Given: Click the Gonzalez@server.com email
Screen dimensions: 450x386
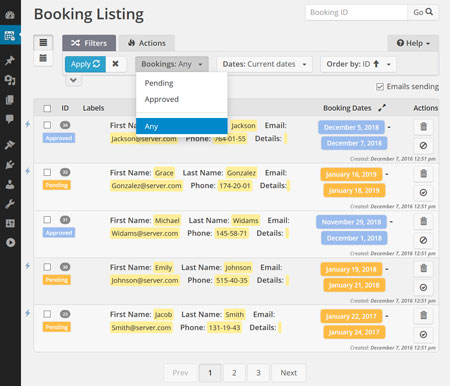Looking at the screenshot, I should click(146, 186).
